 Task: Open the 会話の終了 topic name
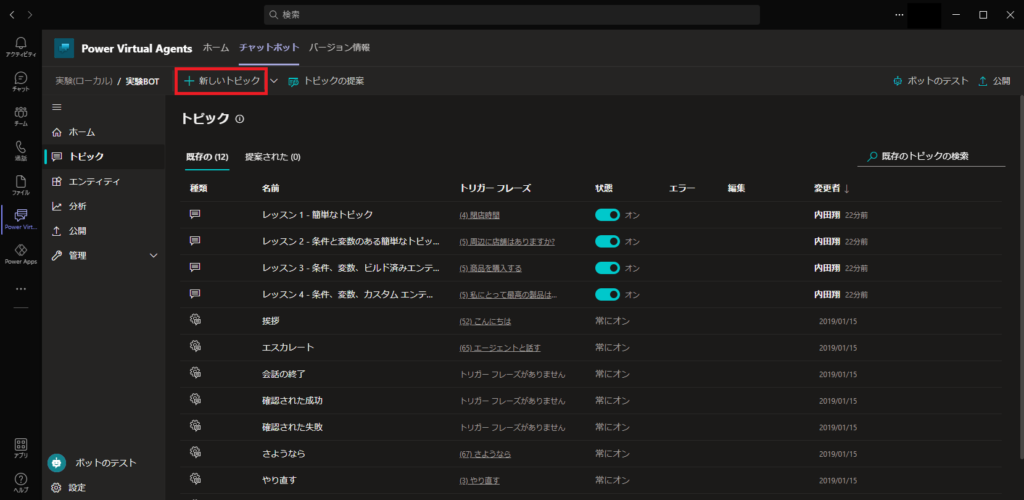click(x=283, y=374)
